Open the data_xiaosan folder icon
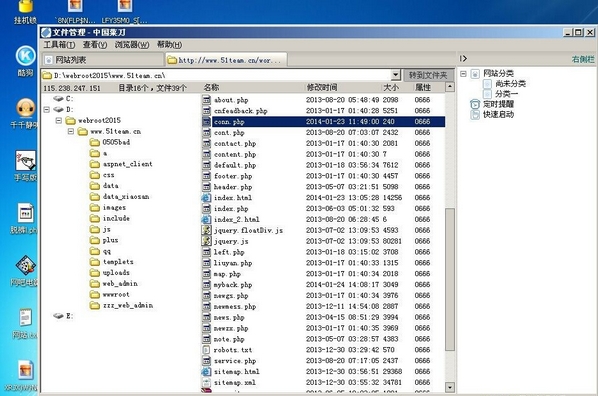The image size is (598, 396). [x=95, y=197]
